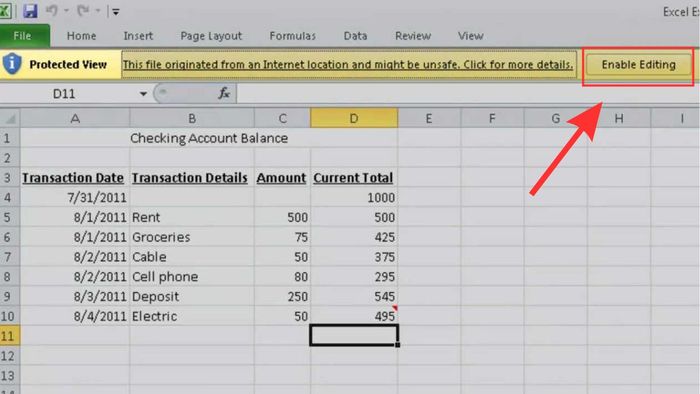Click into the formula bar field
Image resolution: width=700 pixels, height=394 pixels.
pyautogui.click(x=468, y=94)
